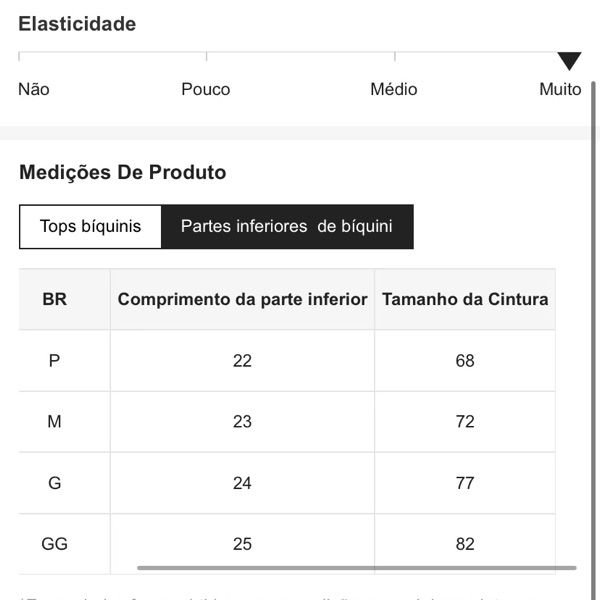Click the Tamanho da Cintura header
600x600 pixels.
(x=465, y=299)
